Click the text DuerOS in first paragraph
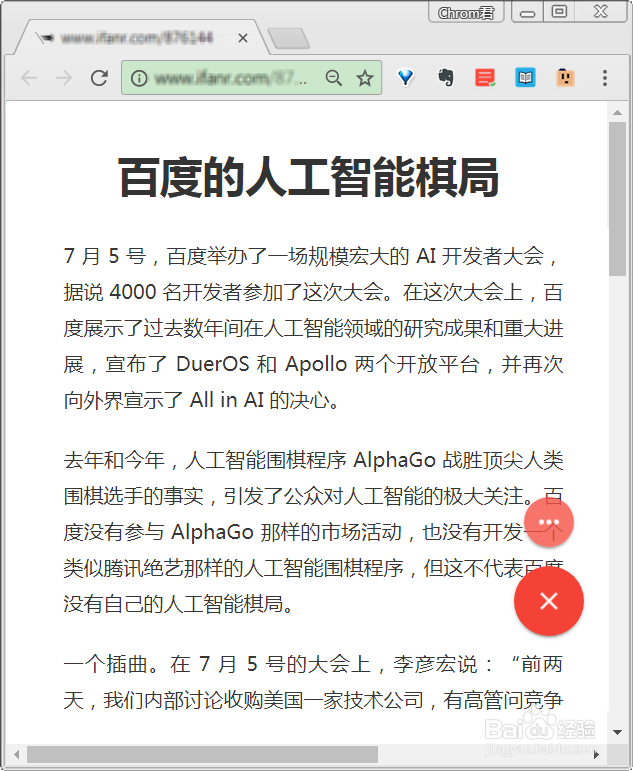Viewport: 633px width, 771px height. click(x=213, y=364)
